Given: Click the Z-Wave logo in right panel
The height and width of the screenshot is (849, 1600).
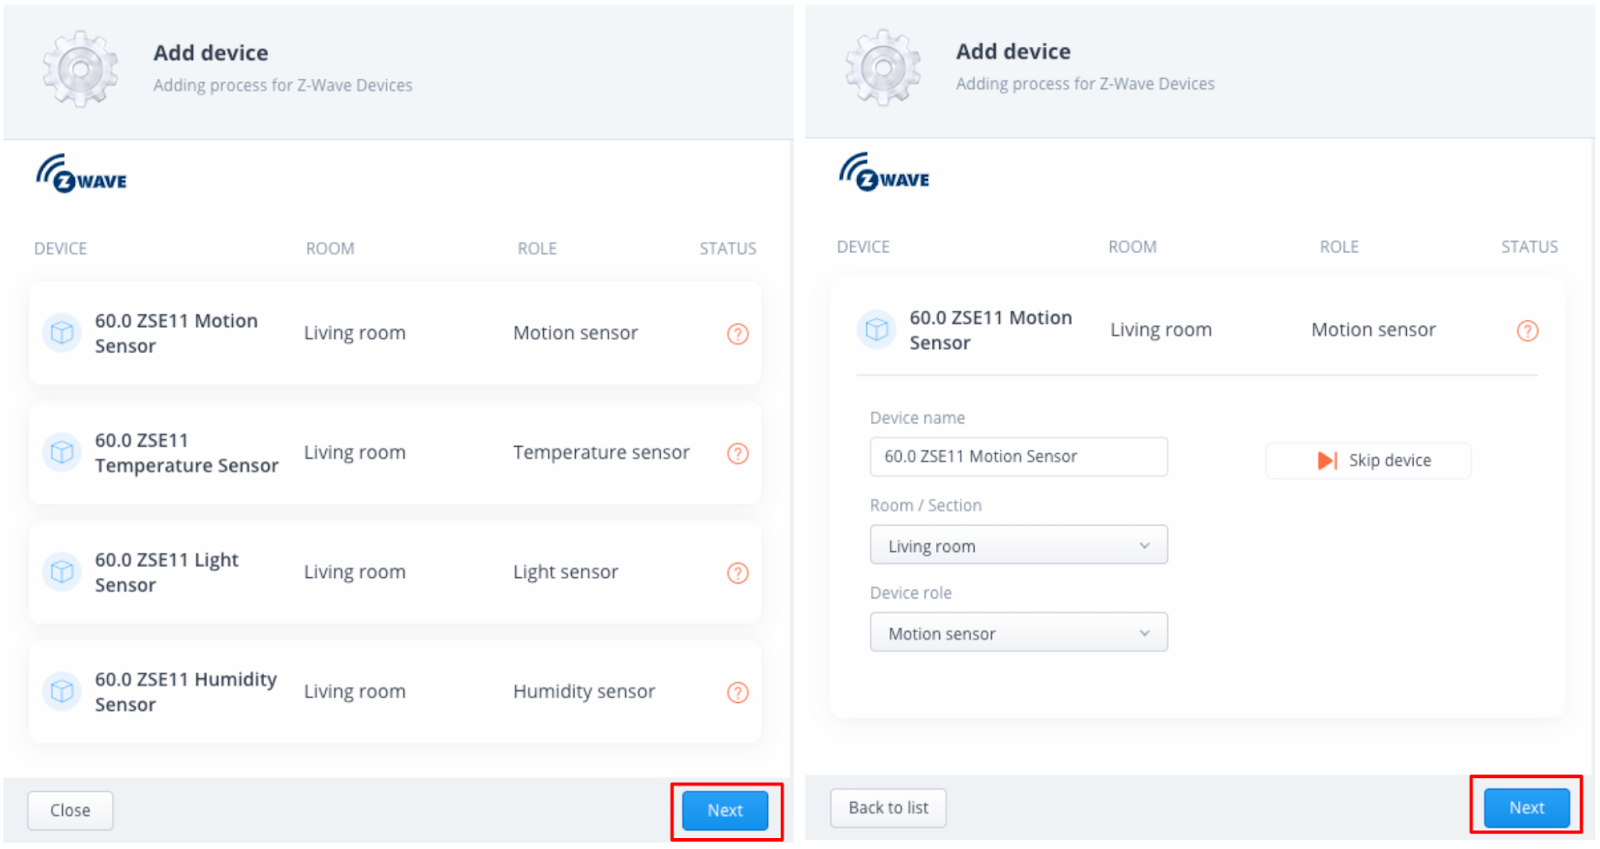Looking at the screenshot, I should tap(884, 172).
